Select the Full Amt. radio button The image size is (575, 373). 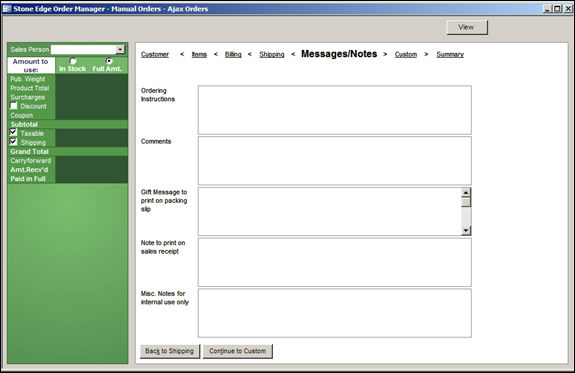coord(109,61)
